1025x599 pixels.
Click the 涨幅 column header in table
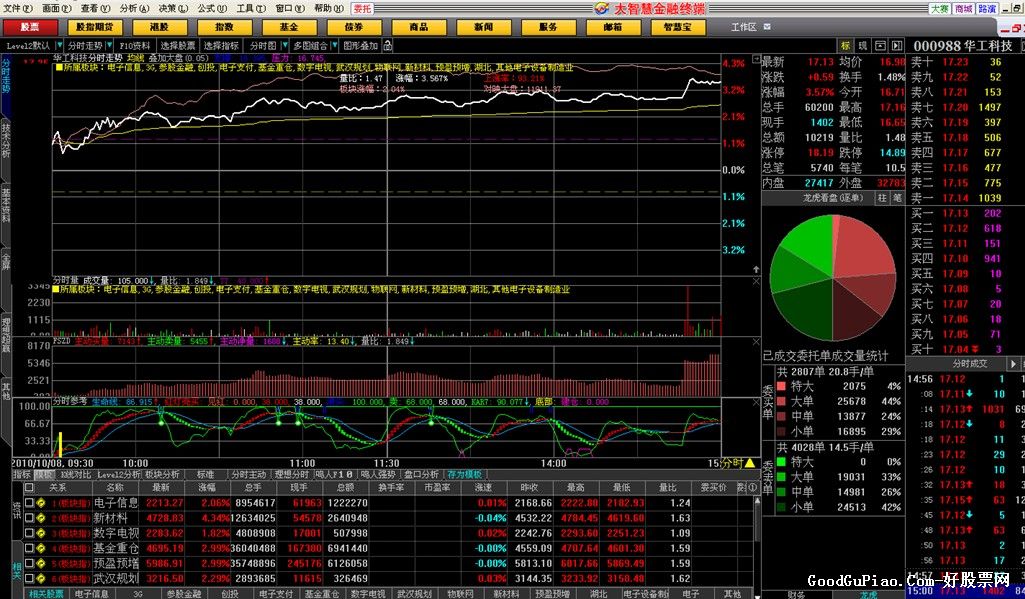[207, 487]
